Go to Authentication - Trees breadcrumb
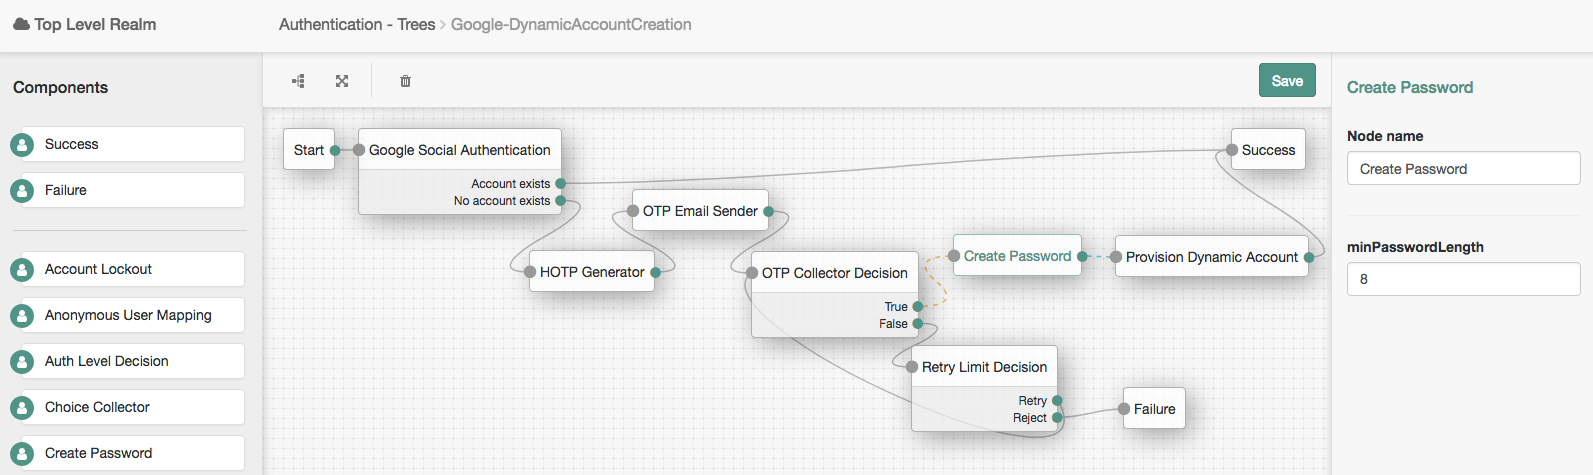This screenshot has width=1593, height=475. click(357, 24)
